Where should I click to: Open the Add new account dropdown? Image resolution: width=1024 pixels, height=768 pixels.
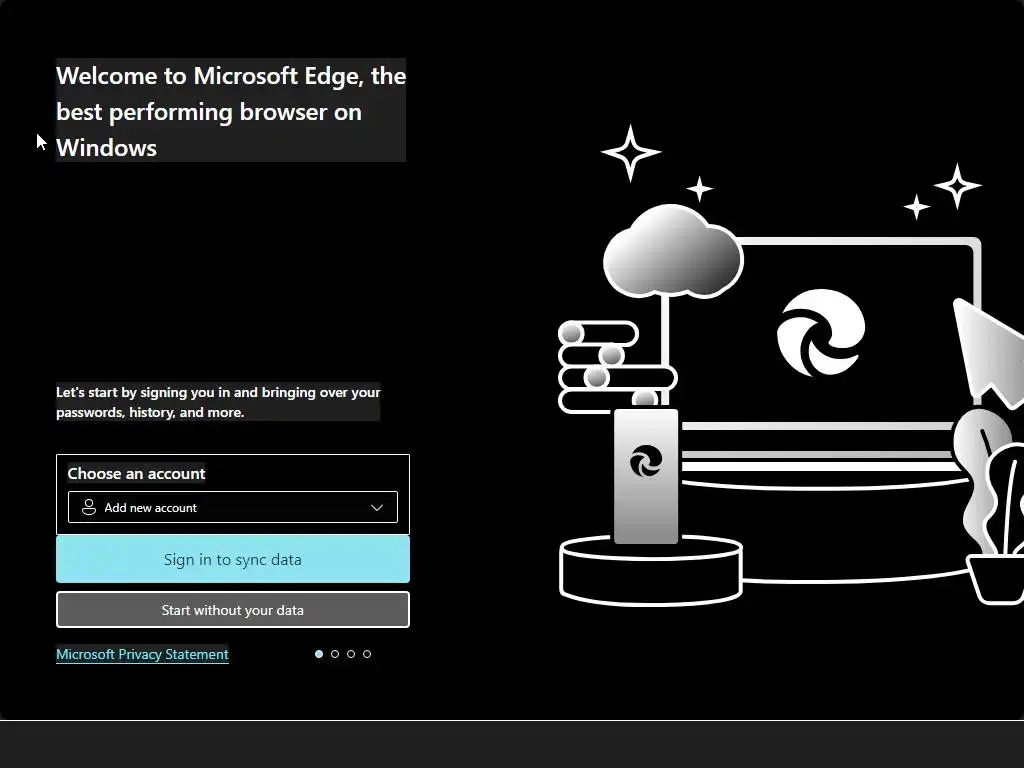232,507
